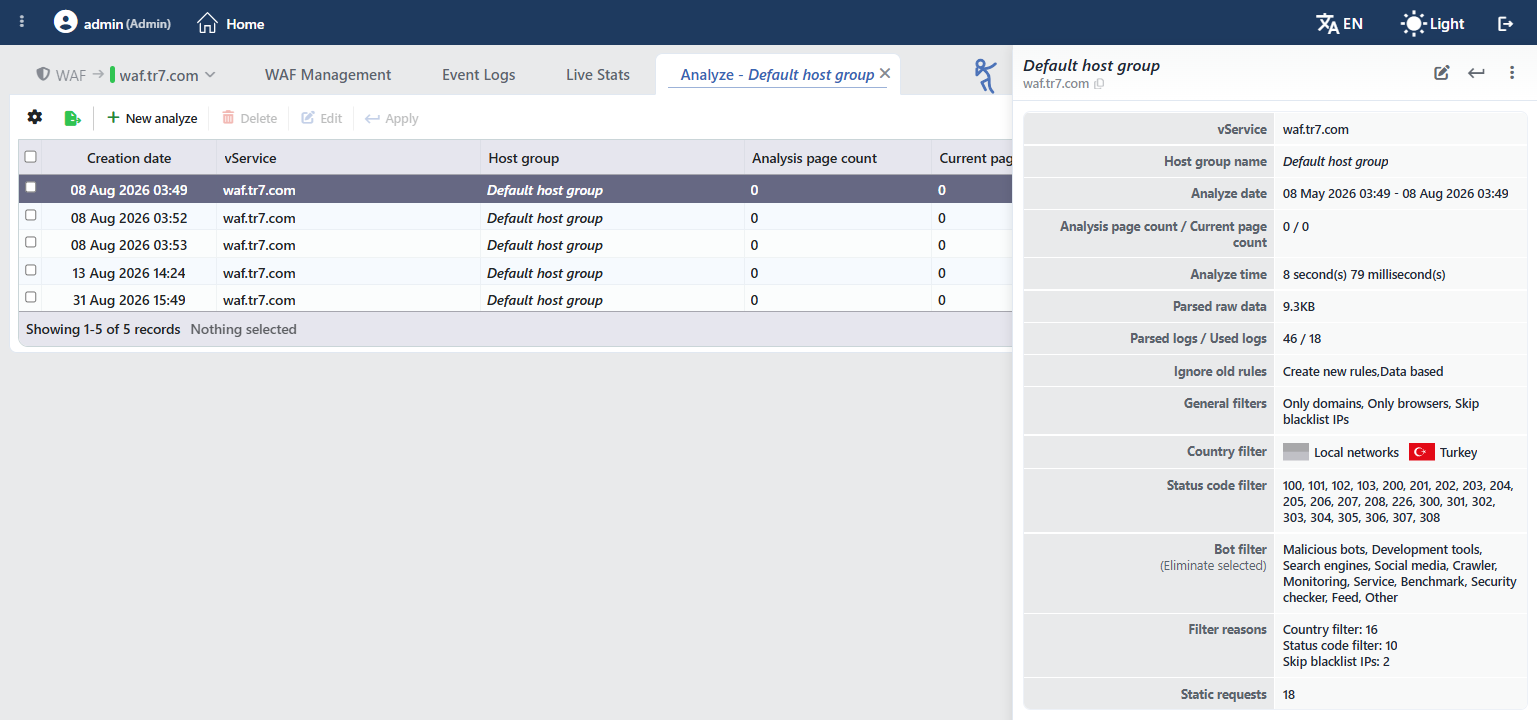Check the 31 Aug 2026 15:49 row checkbox

pyautogui.click(x=30, y=297)
